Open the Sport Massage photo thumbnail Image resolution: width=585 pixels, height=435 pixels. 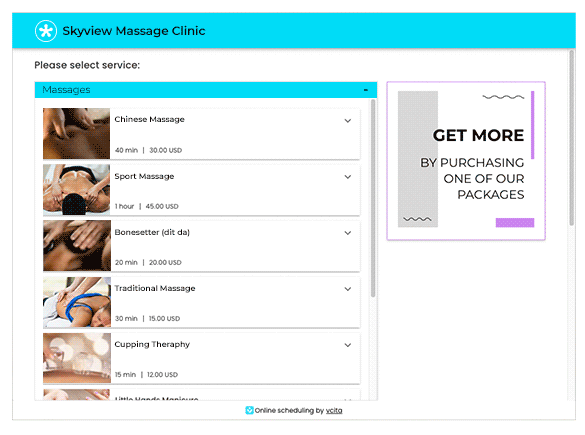76,190
